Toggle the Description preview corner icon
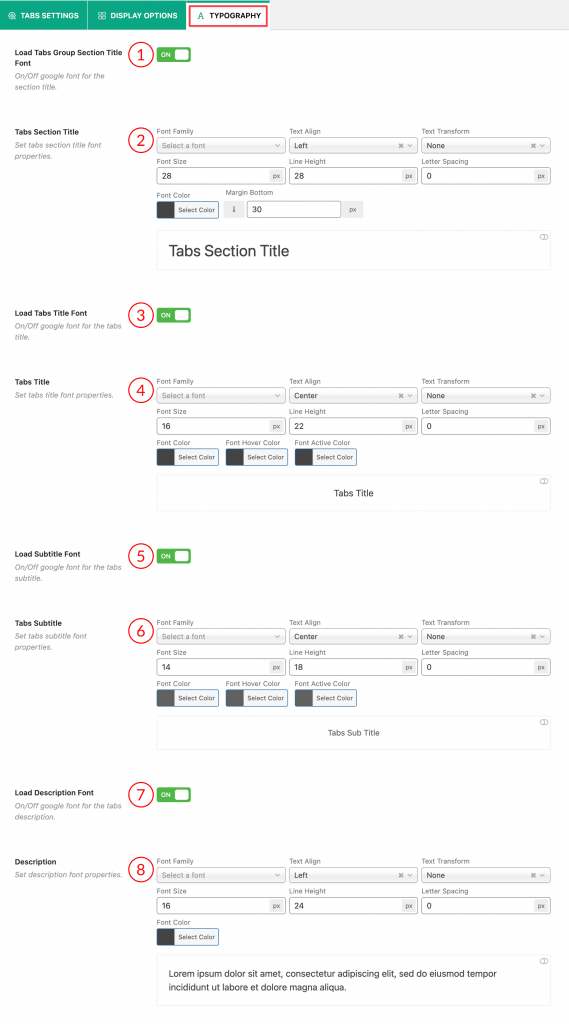This screenshot has width=569, height=1024. point(544,961)
